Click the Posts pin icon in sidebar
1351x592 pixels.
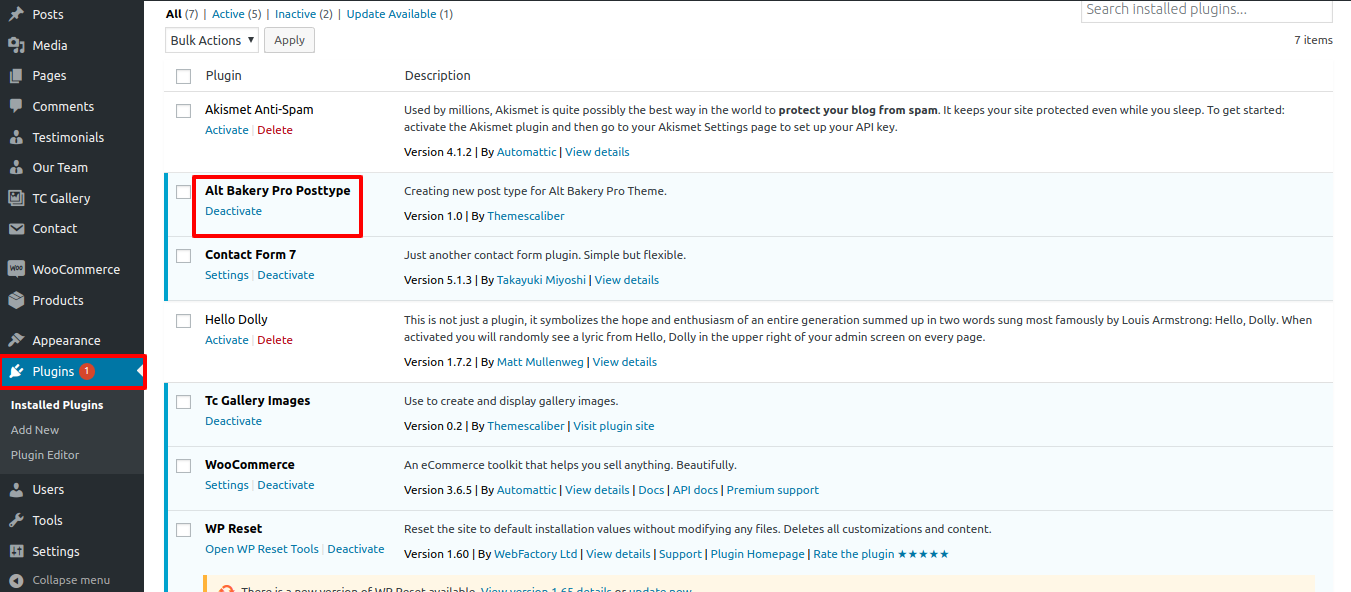[16, 15]
